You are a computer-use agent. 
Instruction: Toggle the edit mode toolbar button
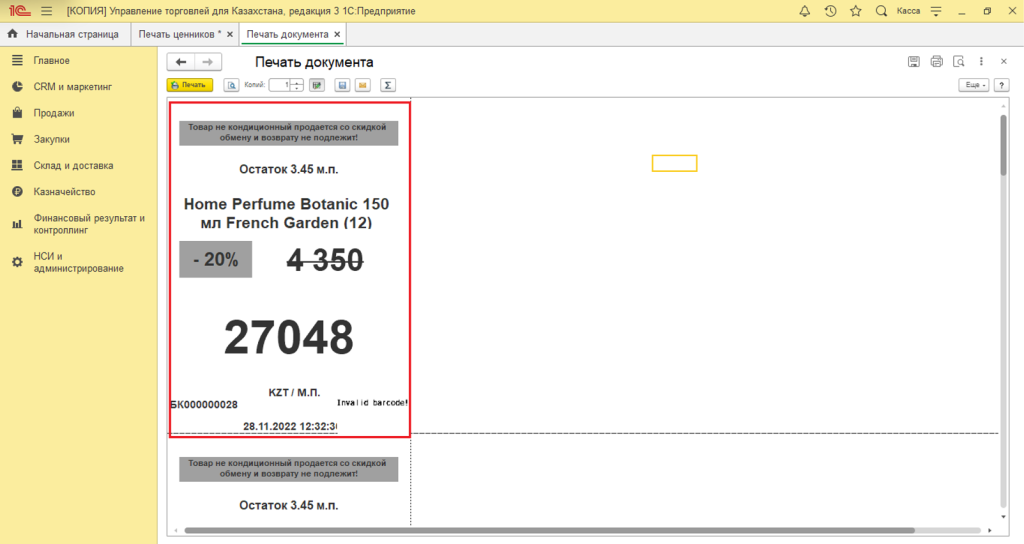point(317,85)
